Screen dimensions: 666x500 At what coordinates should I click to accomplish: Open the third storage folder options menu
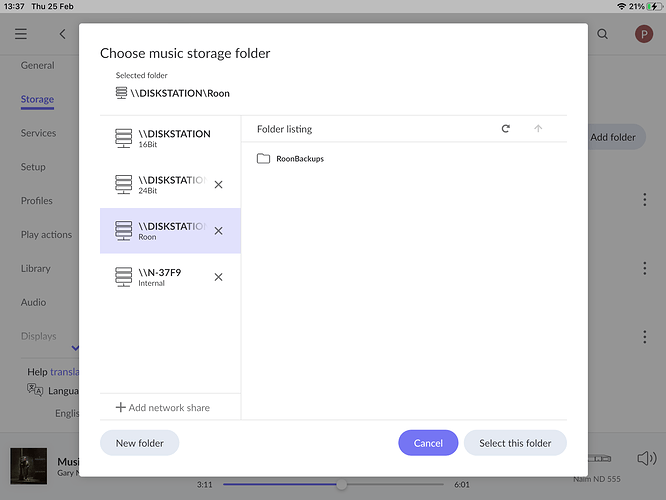click(645, 337)
